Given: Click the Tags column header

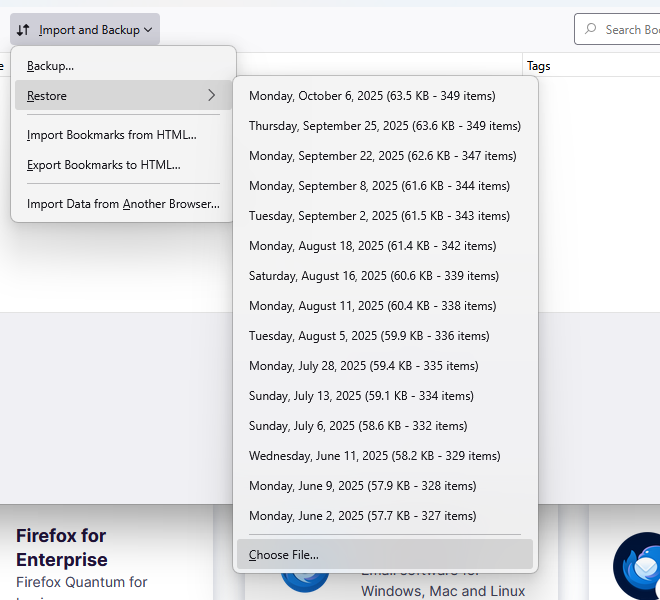Looking at the screenshot, I should point(591,66).
